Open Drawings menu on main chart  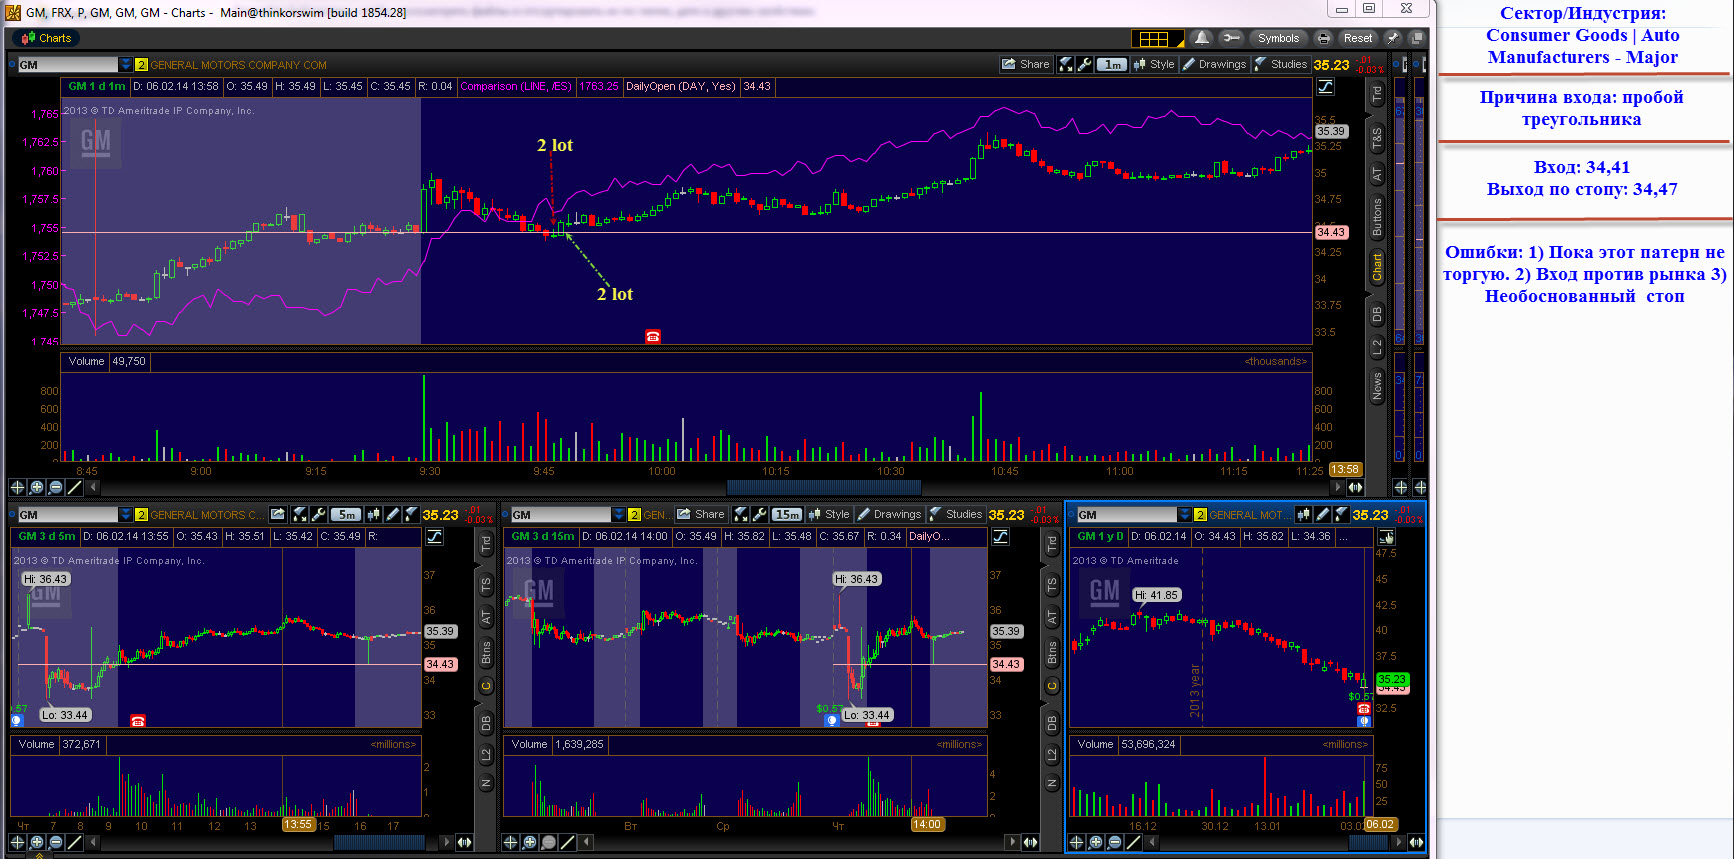click(x=1215, y=64)
